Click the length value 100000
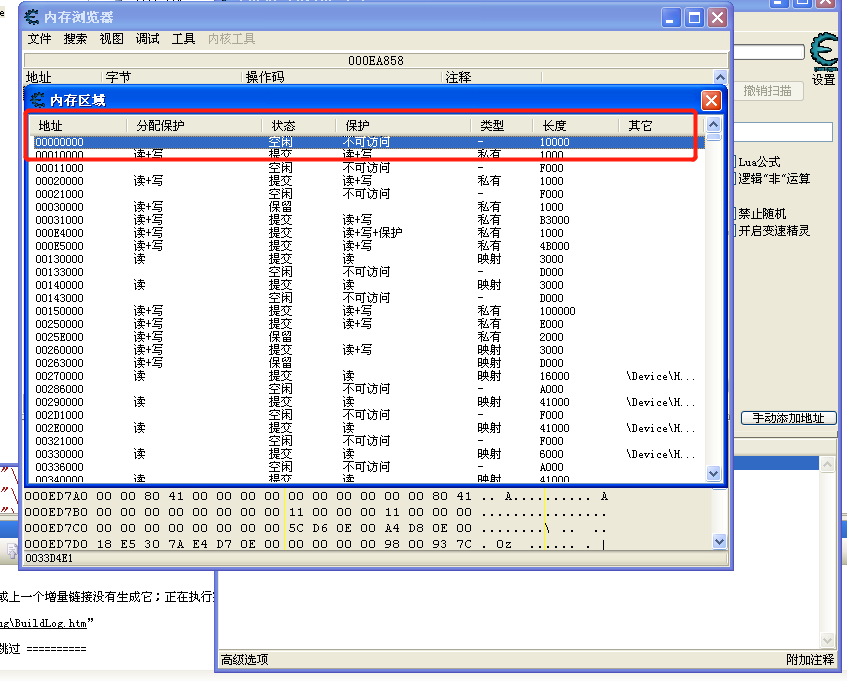This screenshot has width=847, height=681. (x=557, y=311)
